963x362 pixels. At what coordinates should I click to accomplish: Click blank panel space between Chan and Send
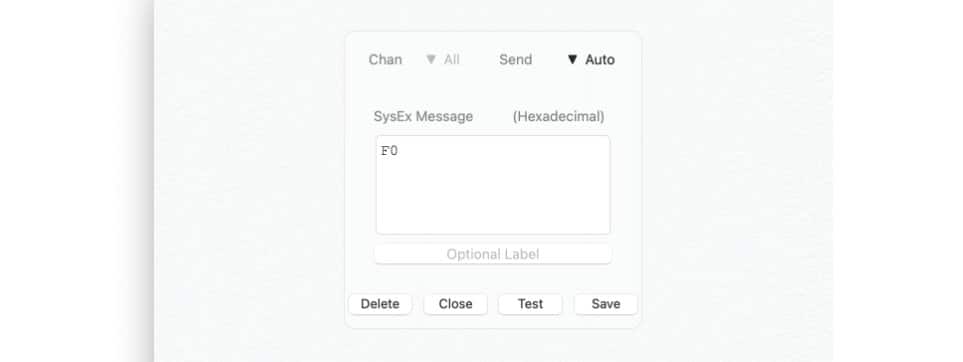(480, 60)
